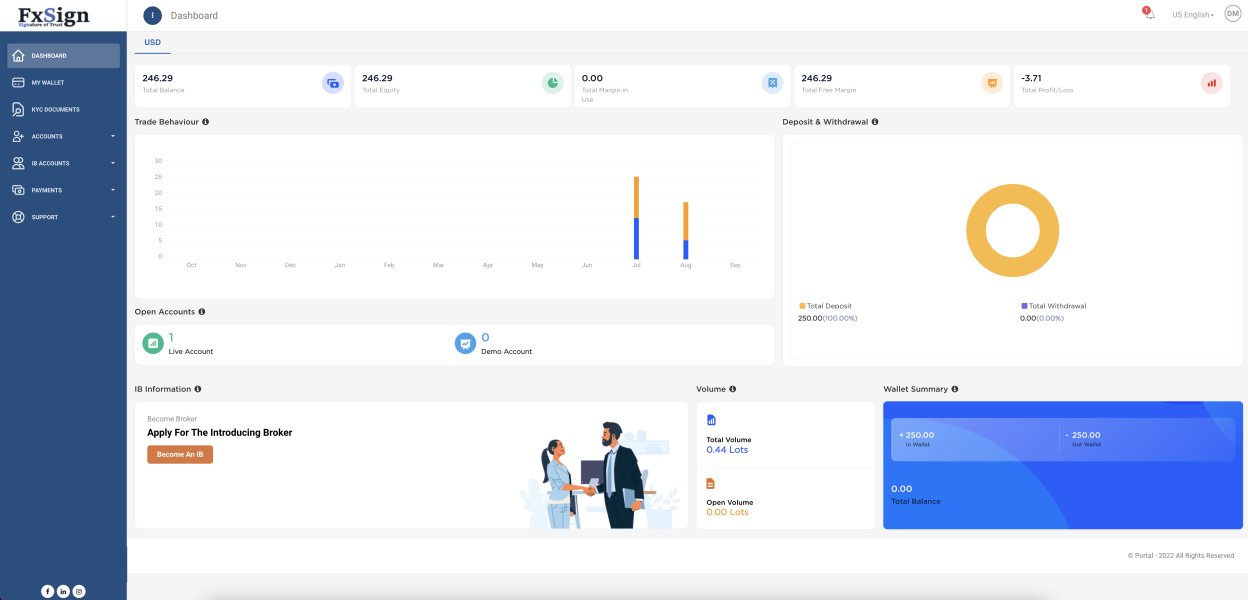Screen dimensions: 1248x600
Task: Expand the Accounts sidebar menu
Action: point(64,136)
